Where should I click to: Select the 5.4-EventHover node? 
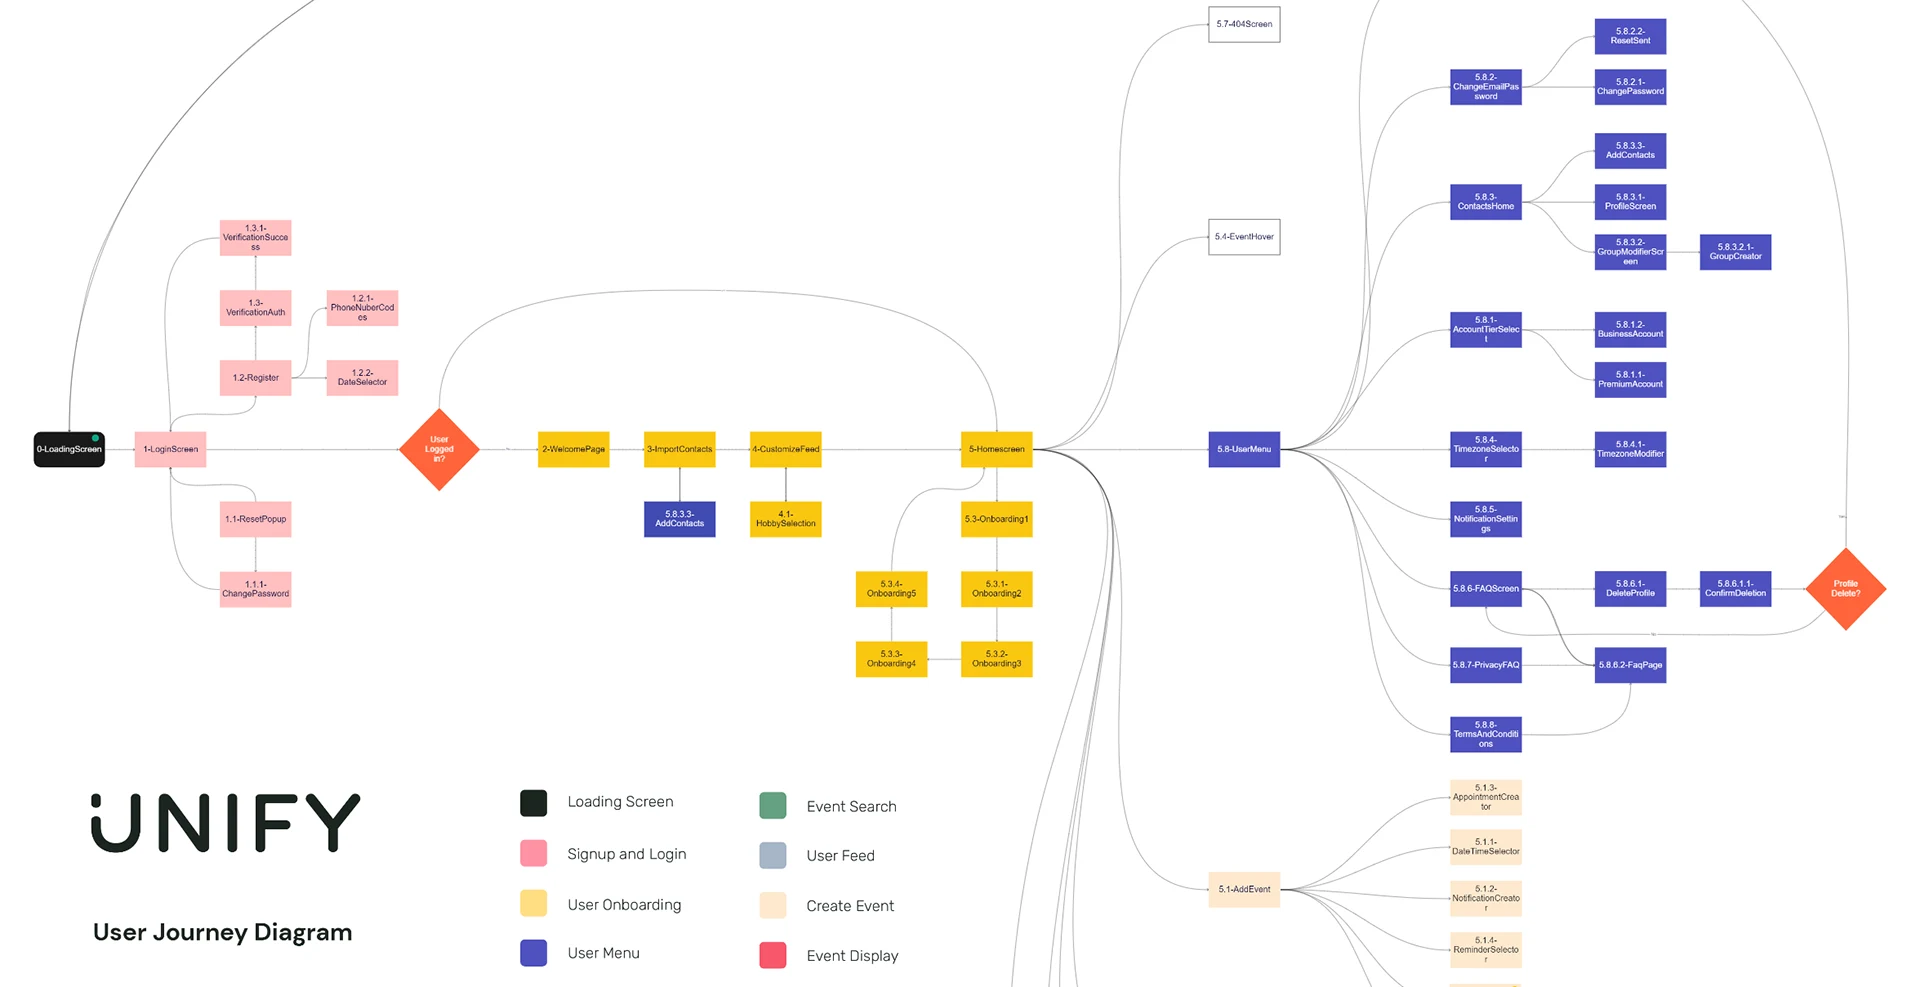[x=1244, y=237]
